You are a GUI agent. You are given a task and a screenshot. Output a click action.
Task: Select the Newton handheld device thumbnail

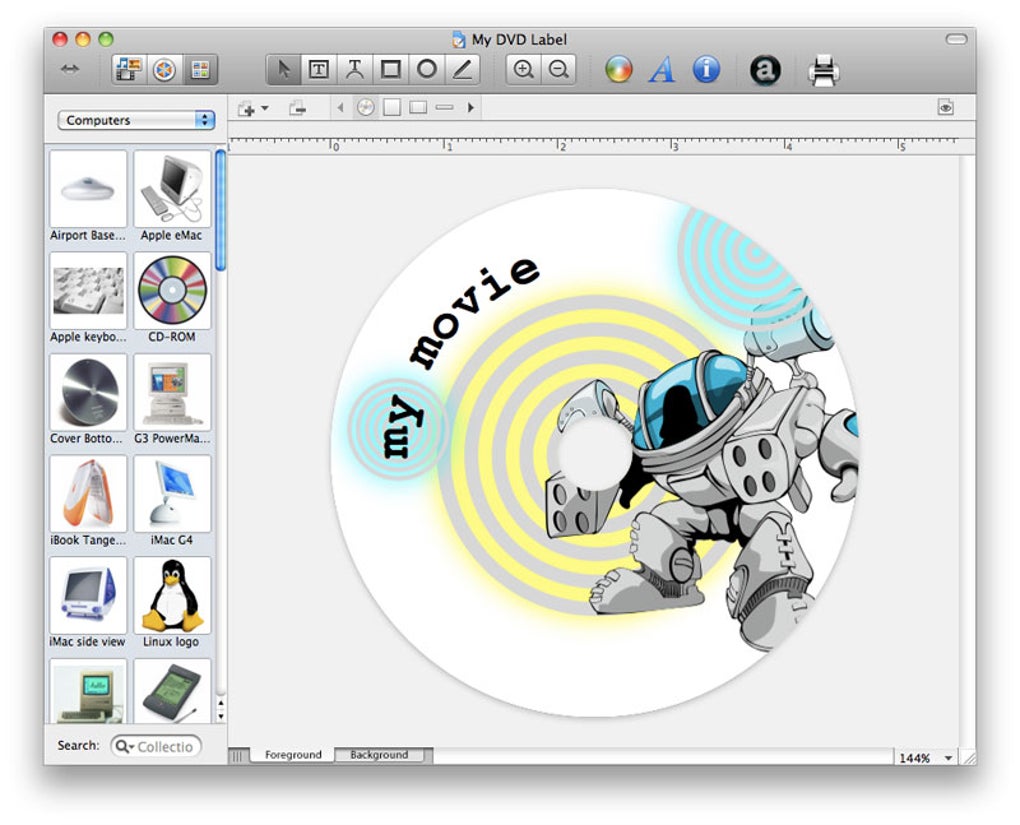(x=172, y=691)
